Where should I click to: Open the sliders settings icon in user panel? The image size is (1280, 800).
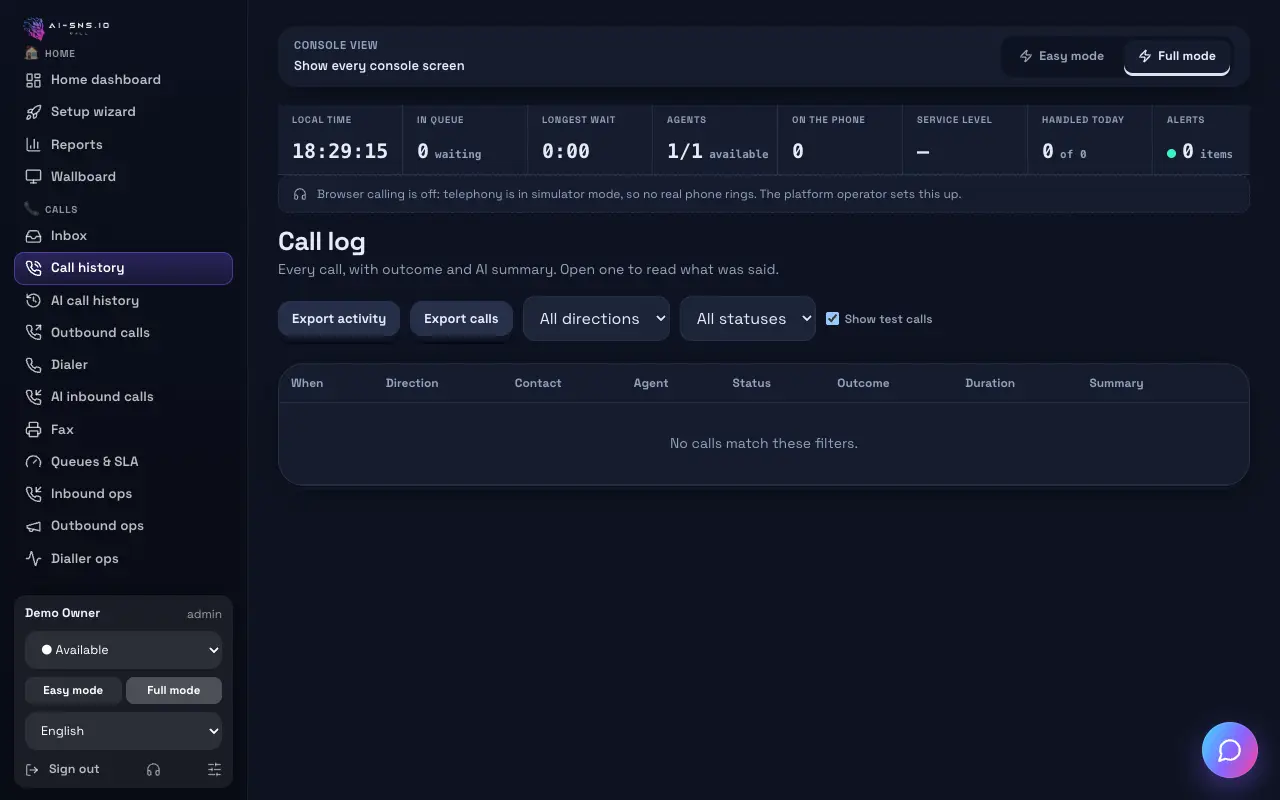pyautogui.click(x=214, y=769)
